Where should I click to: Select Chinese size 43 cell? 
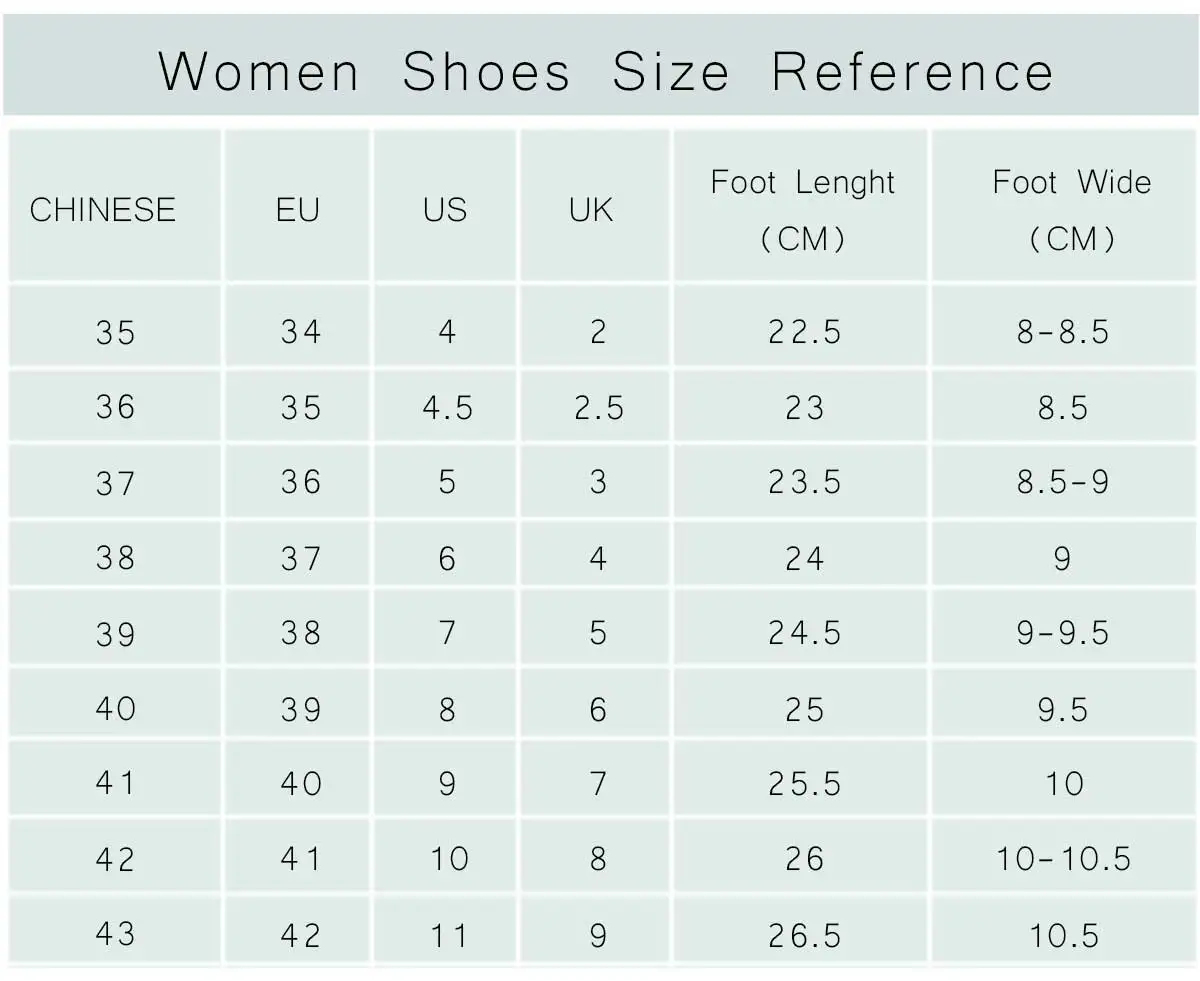pos(115,933)
